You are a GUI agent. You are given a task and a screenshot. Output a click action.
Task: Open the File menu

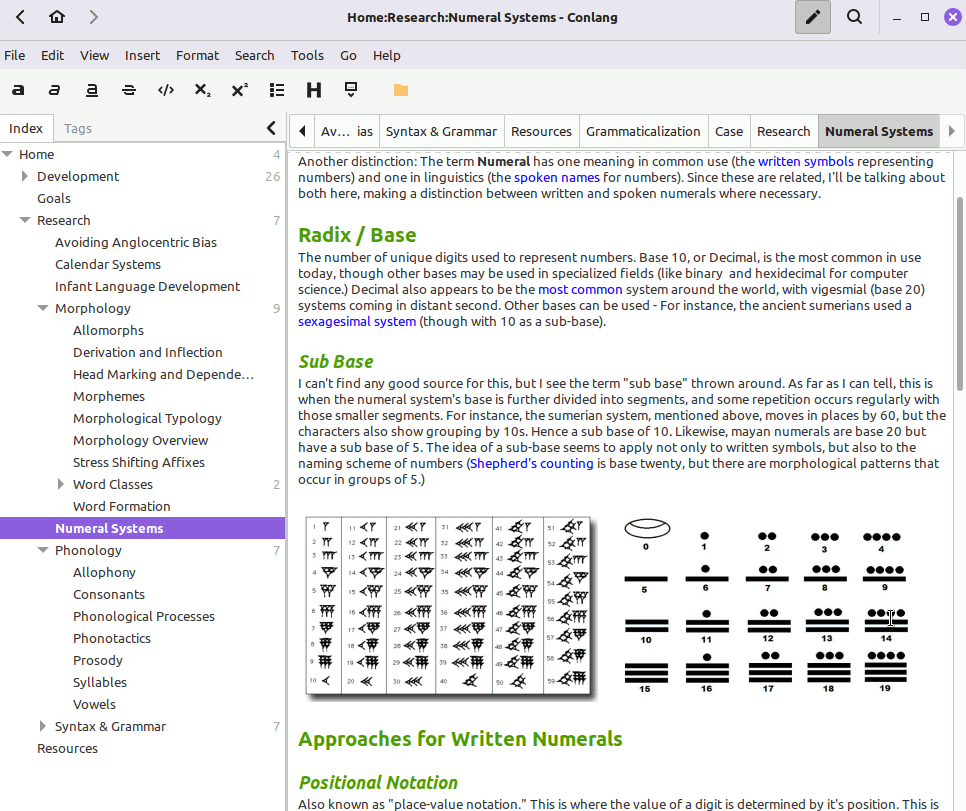(x=14, y=55)
